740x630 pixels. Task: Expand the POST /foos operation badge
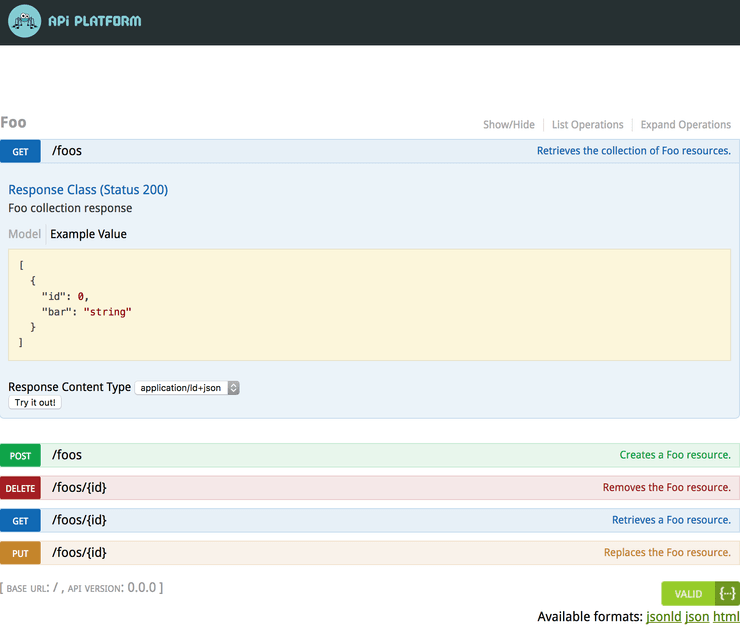20,455
